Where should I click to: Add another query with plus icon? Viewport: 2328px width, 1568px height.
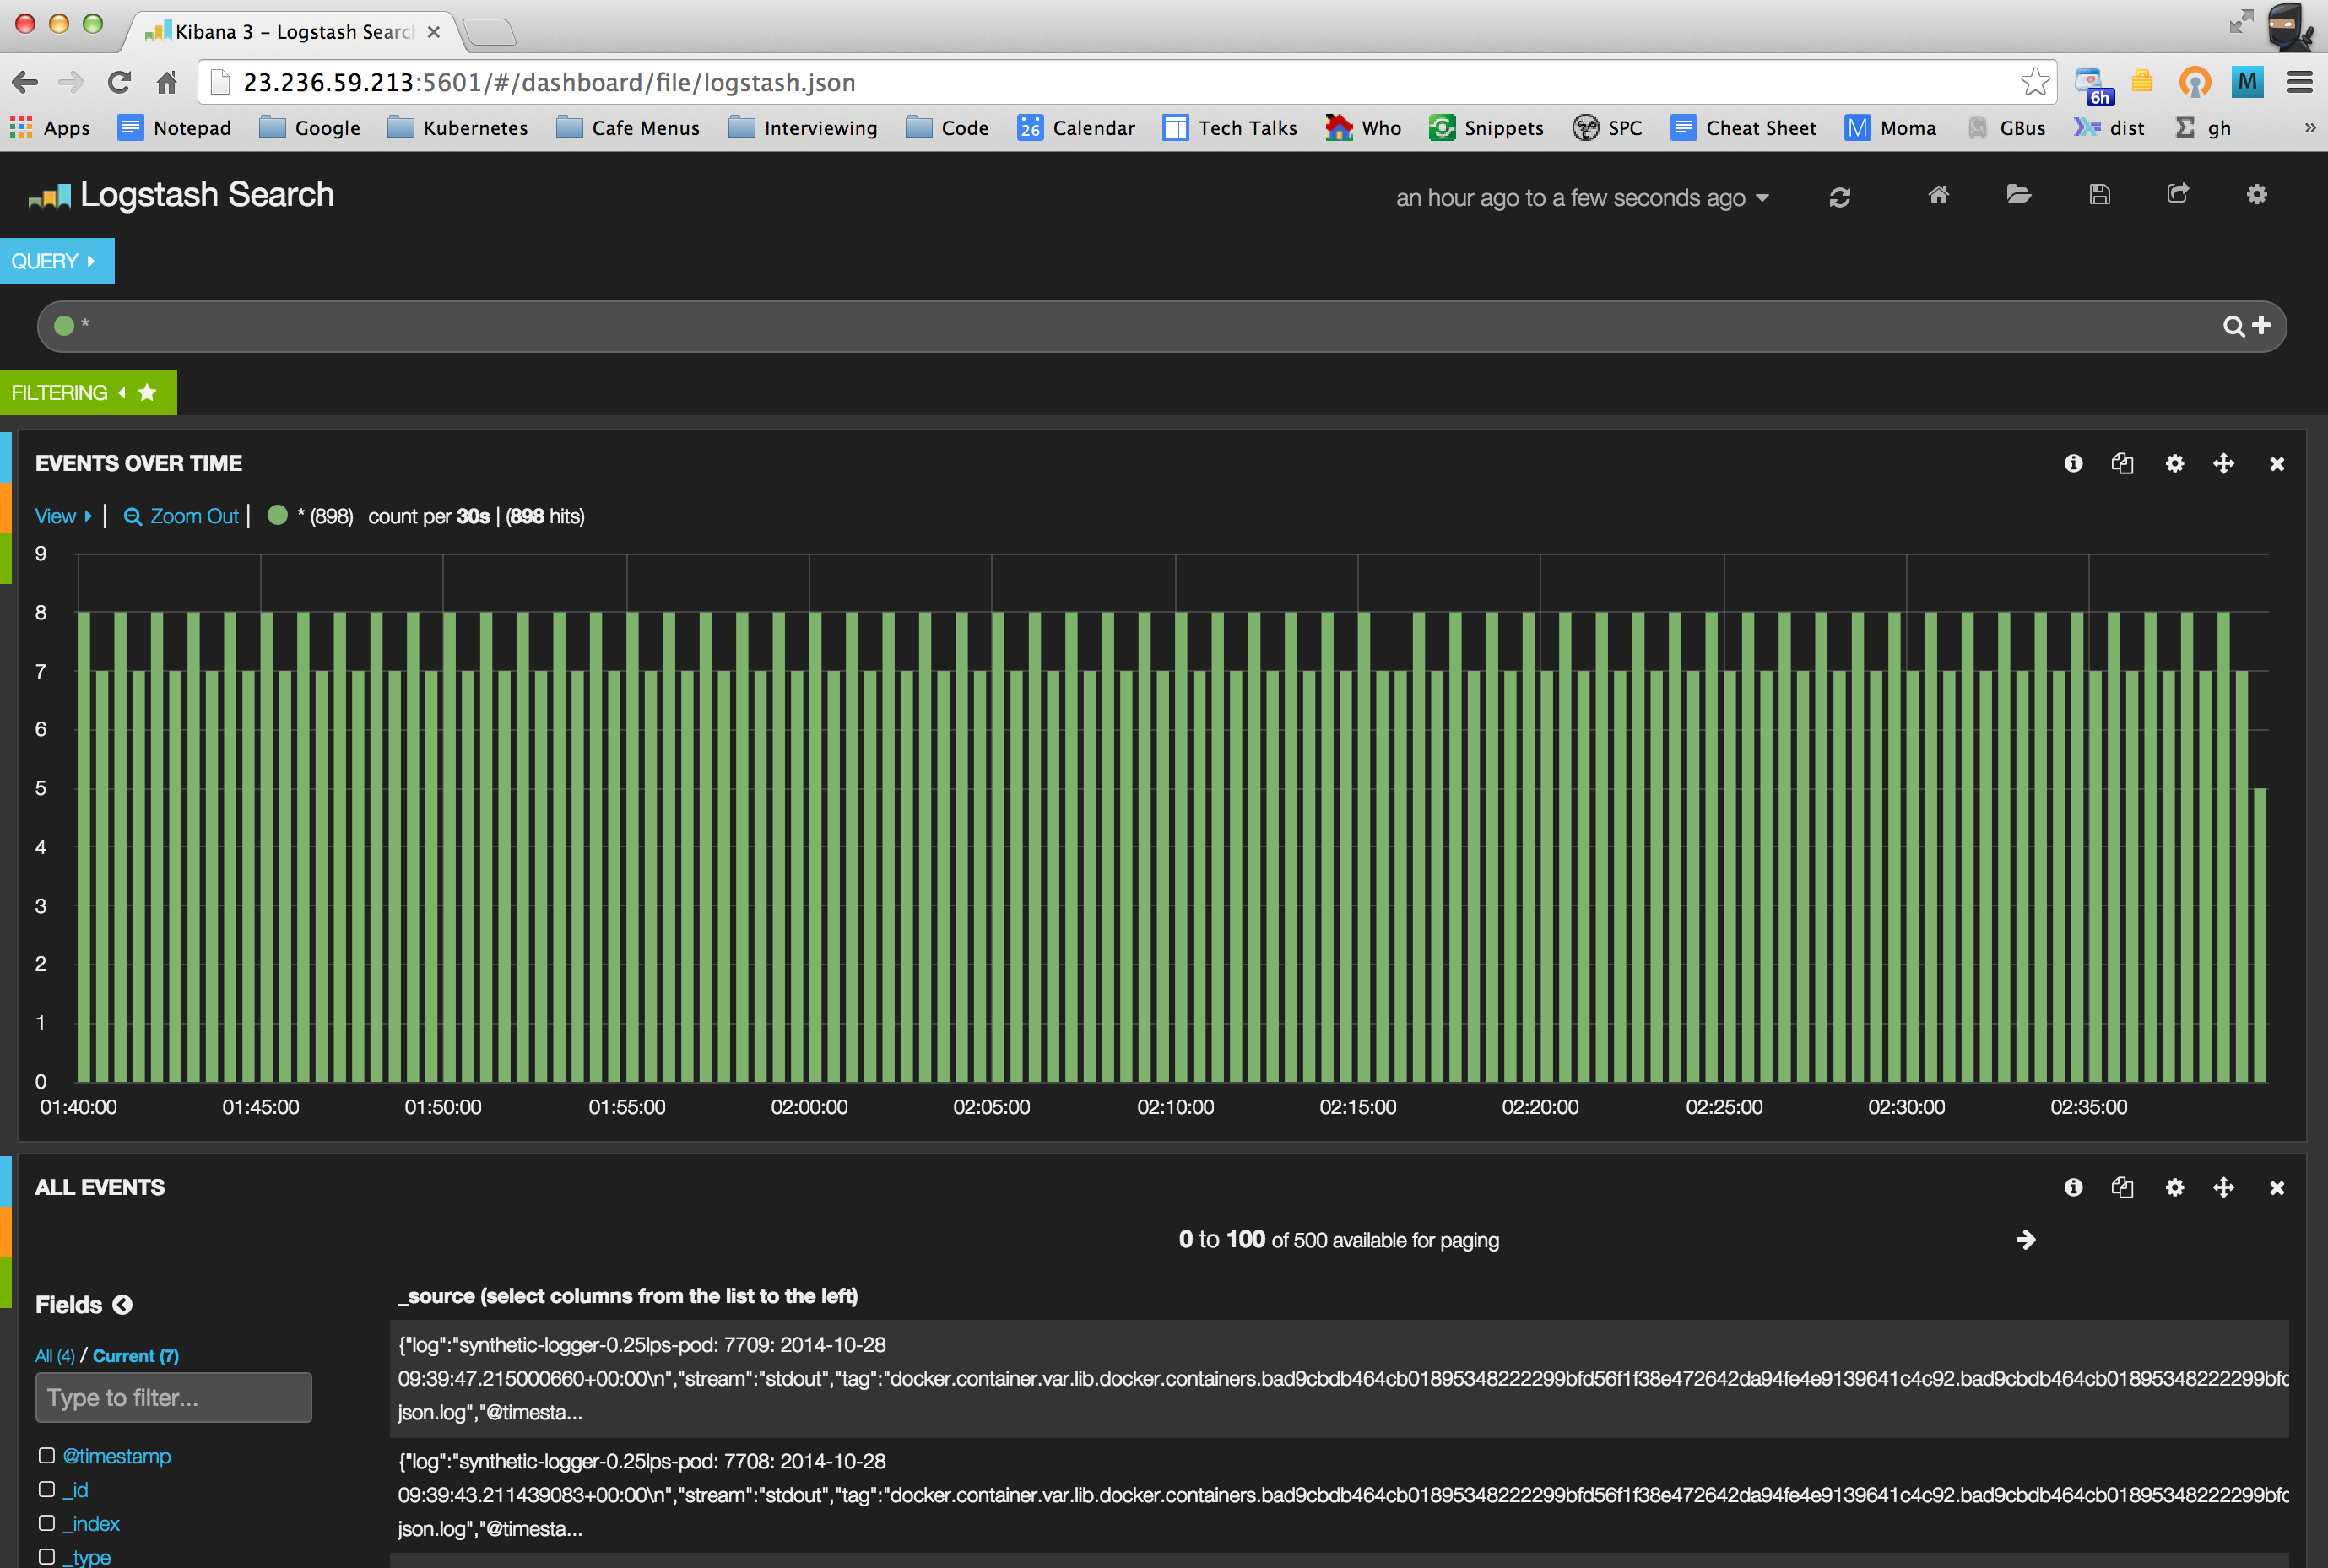(2261, 325)
